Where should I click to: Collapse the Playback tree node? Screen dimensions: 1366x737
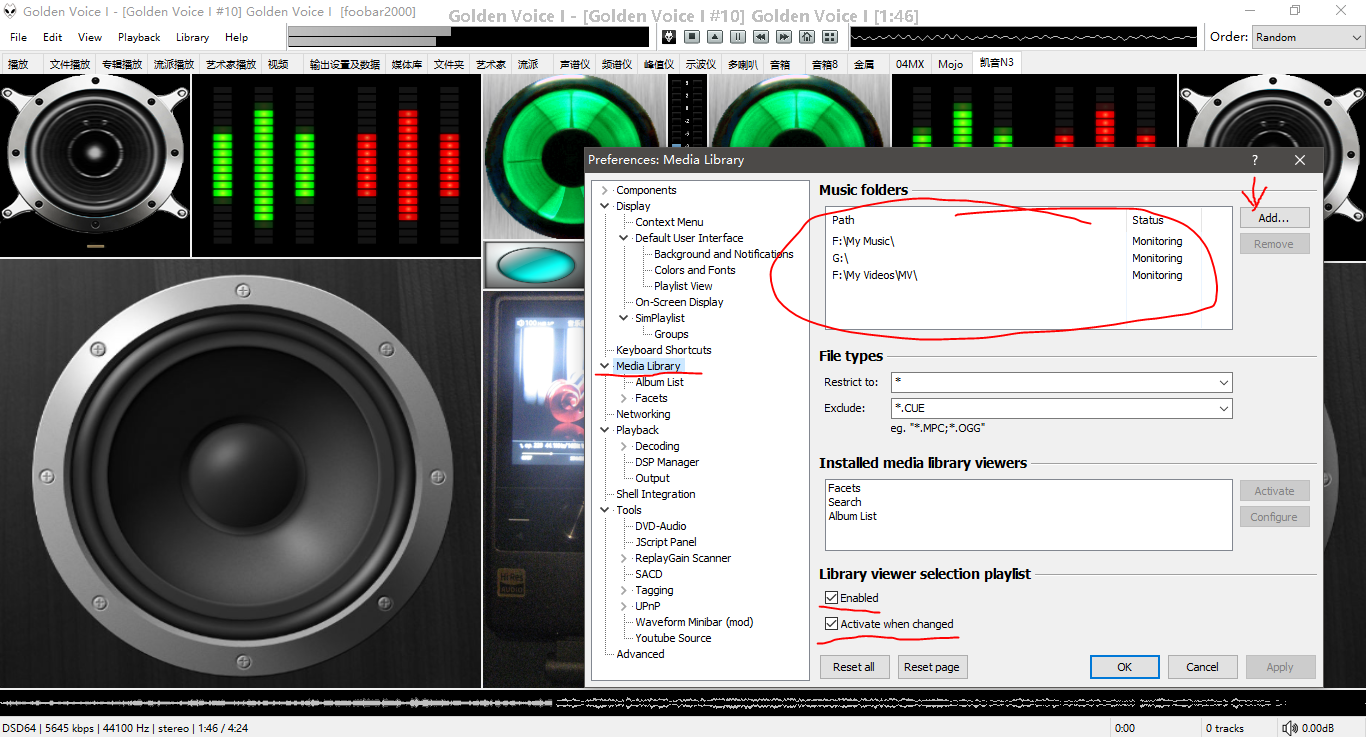click(604, 430)
